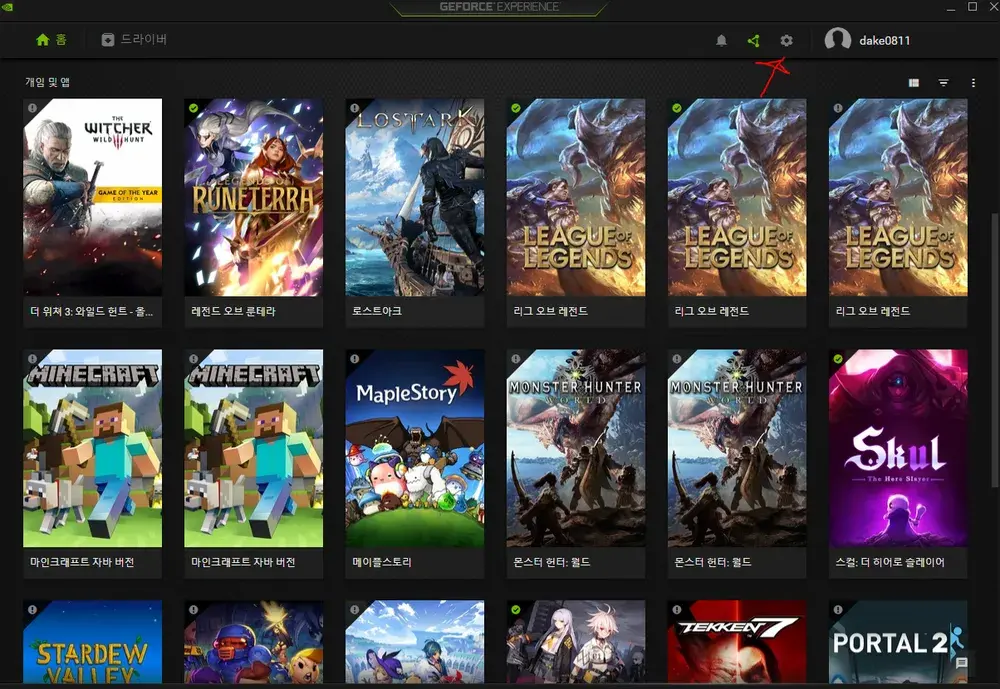Image resolution: width=1000 pixels, height=689 pixels.
Task: Open the three-dot more options menu
Action: (973, 82)
